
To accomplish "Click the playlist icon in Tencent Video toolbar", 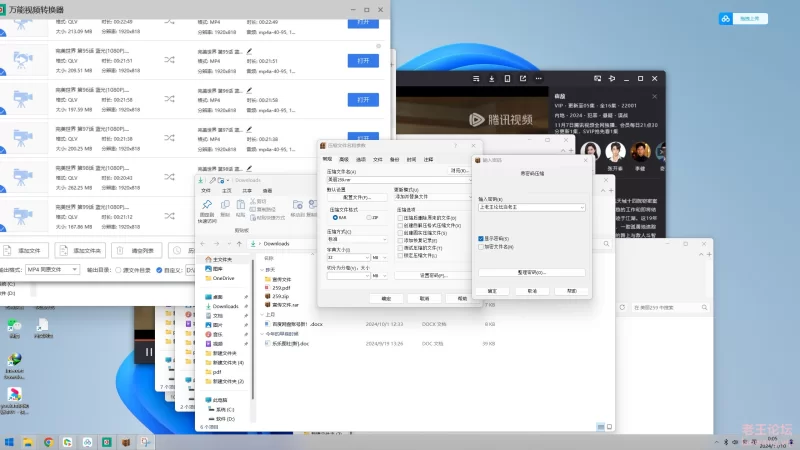I will tap(476, 79).
